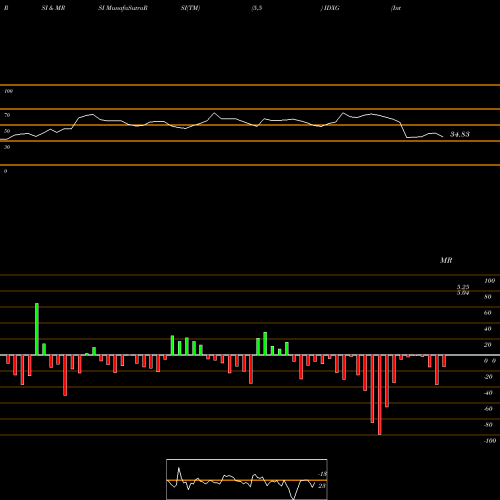Click the 'SI & MR' header label

[x=53, y=8]
